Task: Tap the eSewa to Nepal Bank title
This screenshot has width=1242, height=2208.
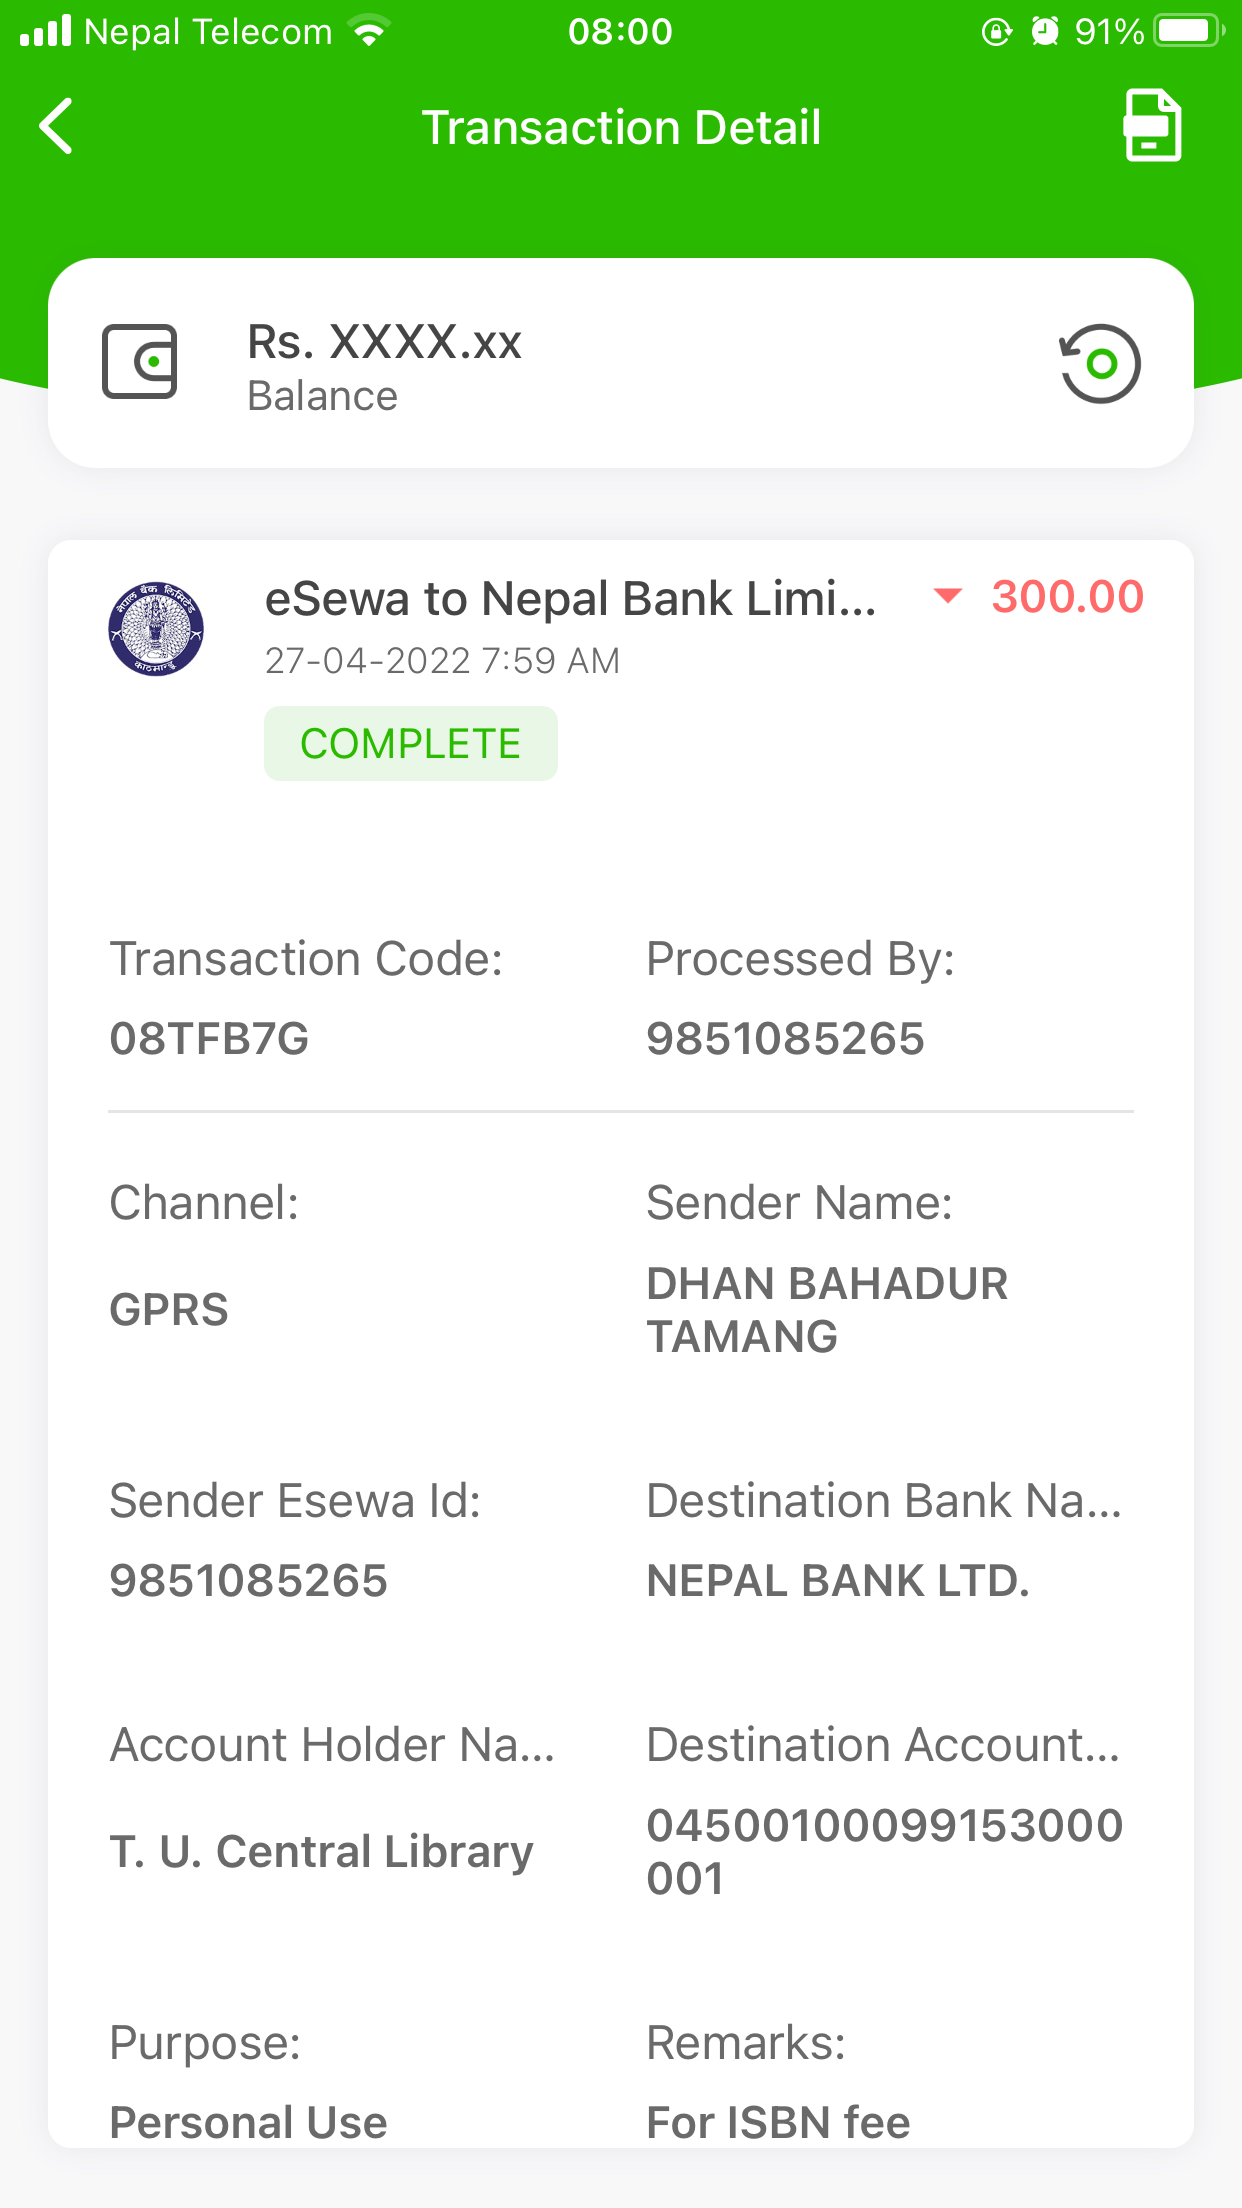Action: coord(570,599)
